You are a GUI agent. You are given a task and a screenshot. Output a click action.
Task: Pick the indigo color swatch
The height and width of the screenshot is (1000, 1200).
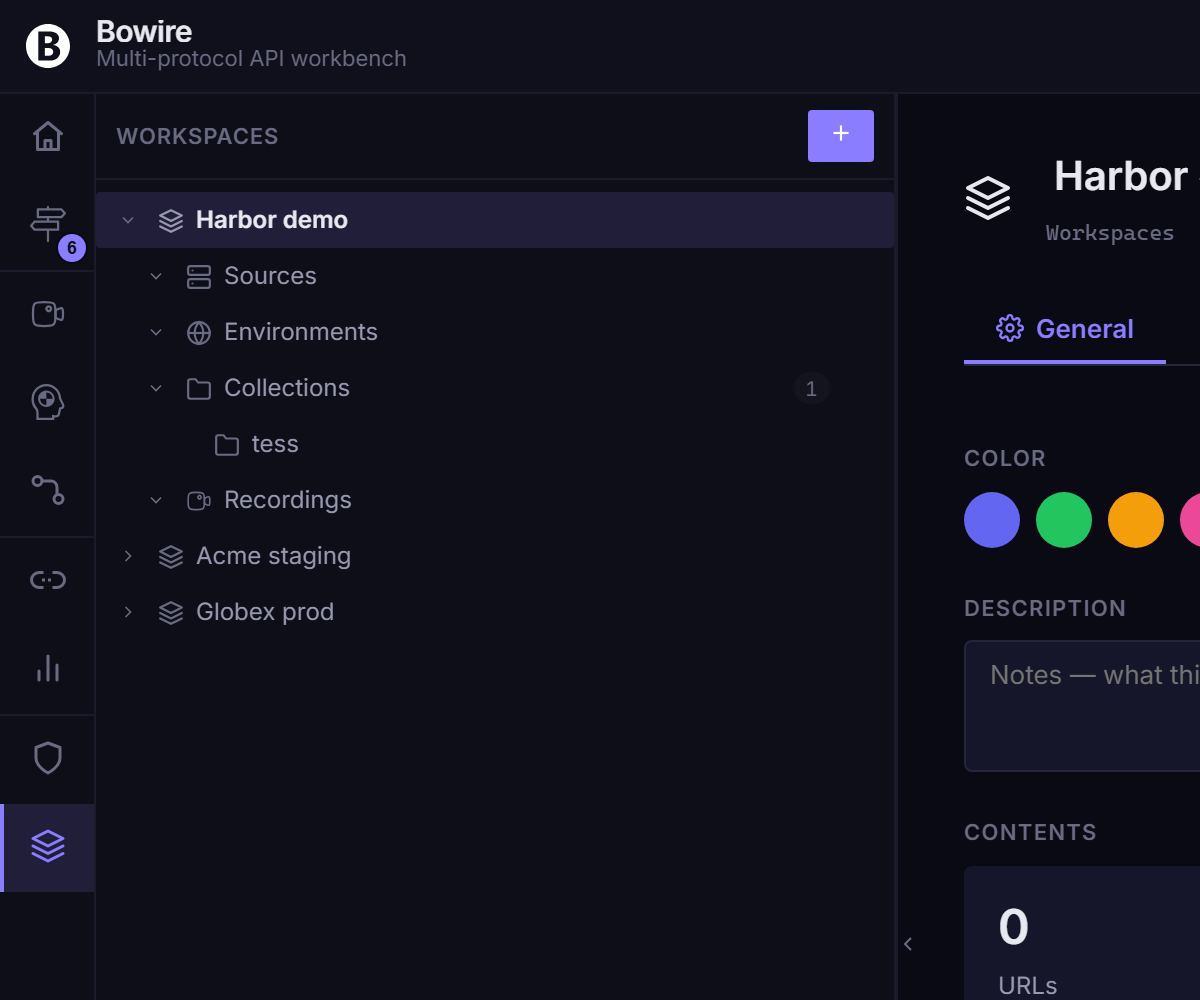[992, 520]
